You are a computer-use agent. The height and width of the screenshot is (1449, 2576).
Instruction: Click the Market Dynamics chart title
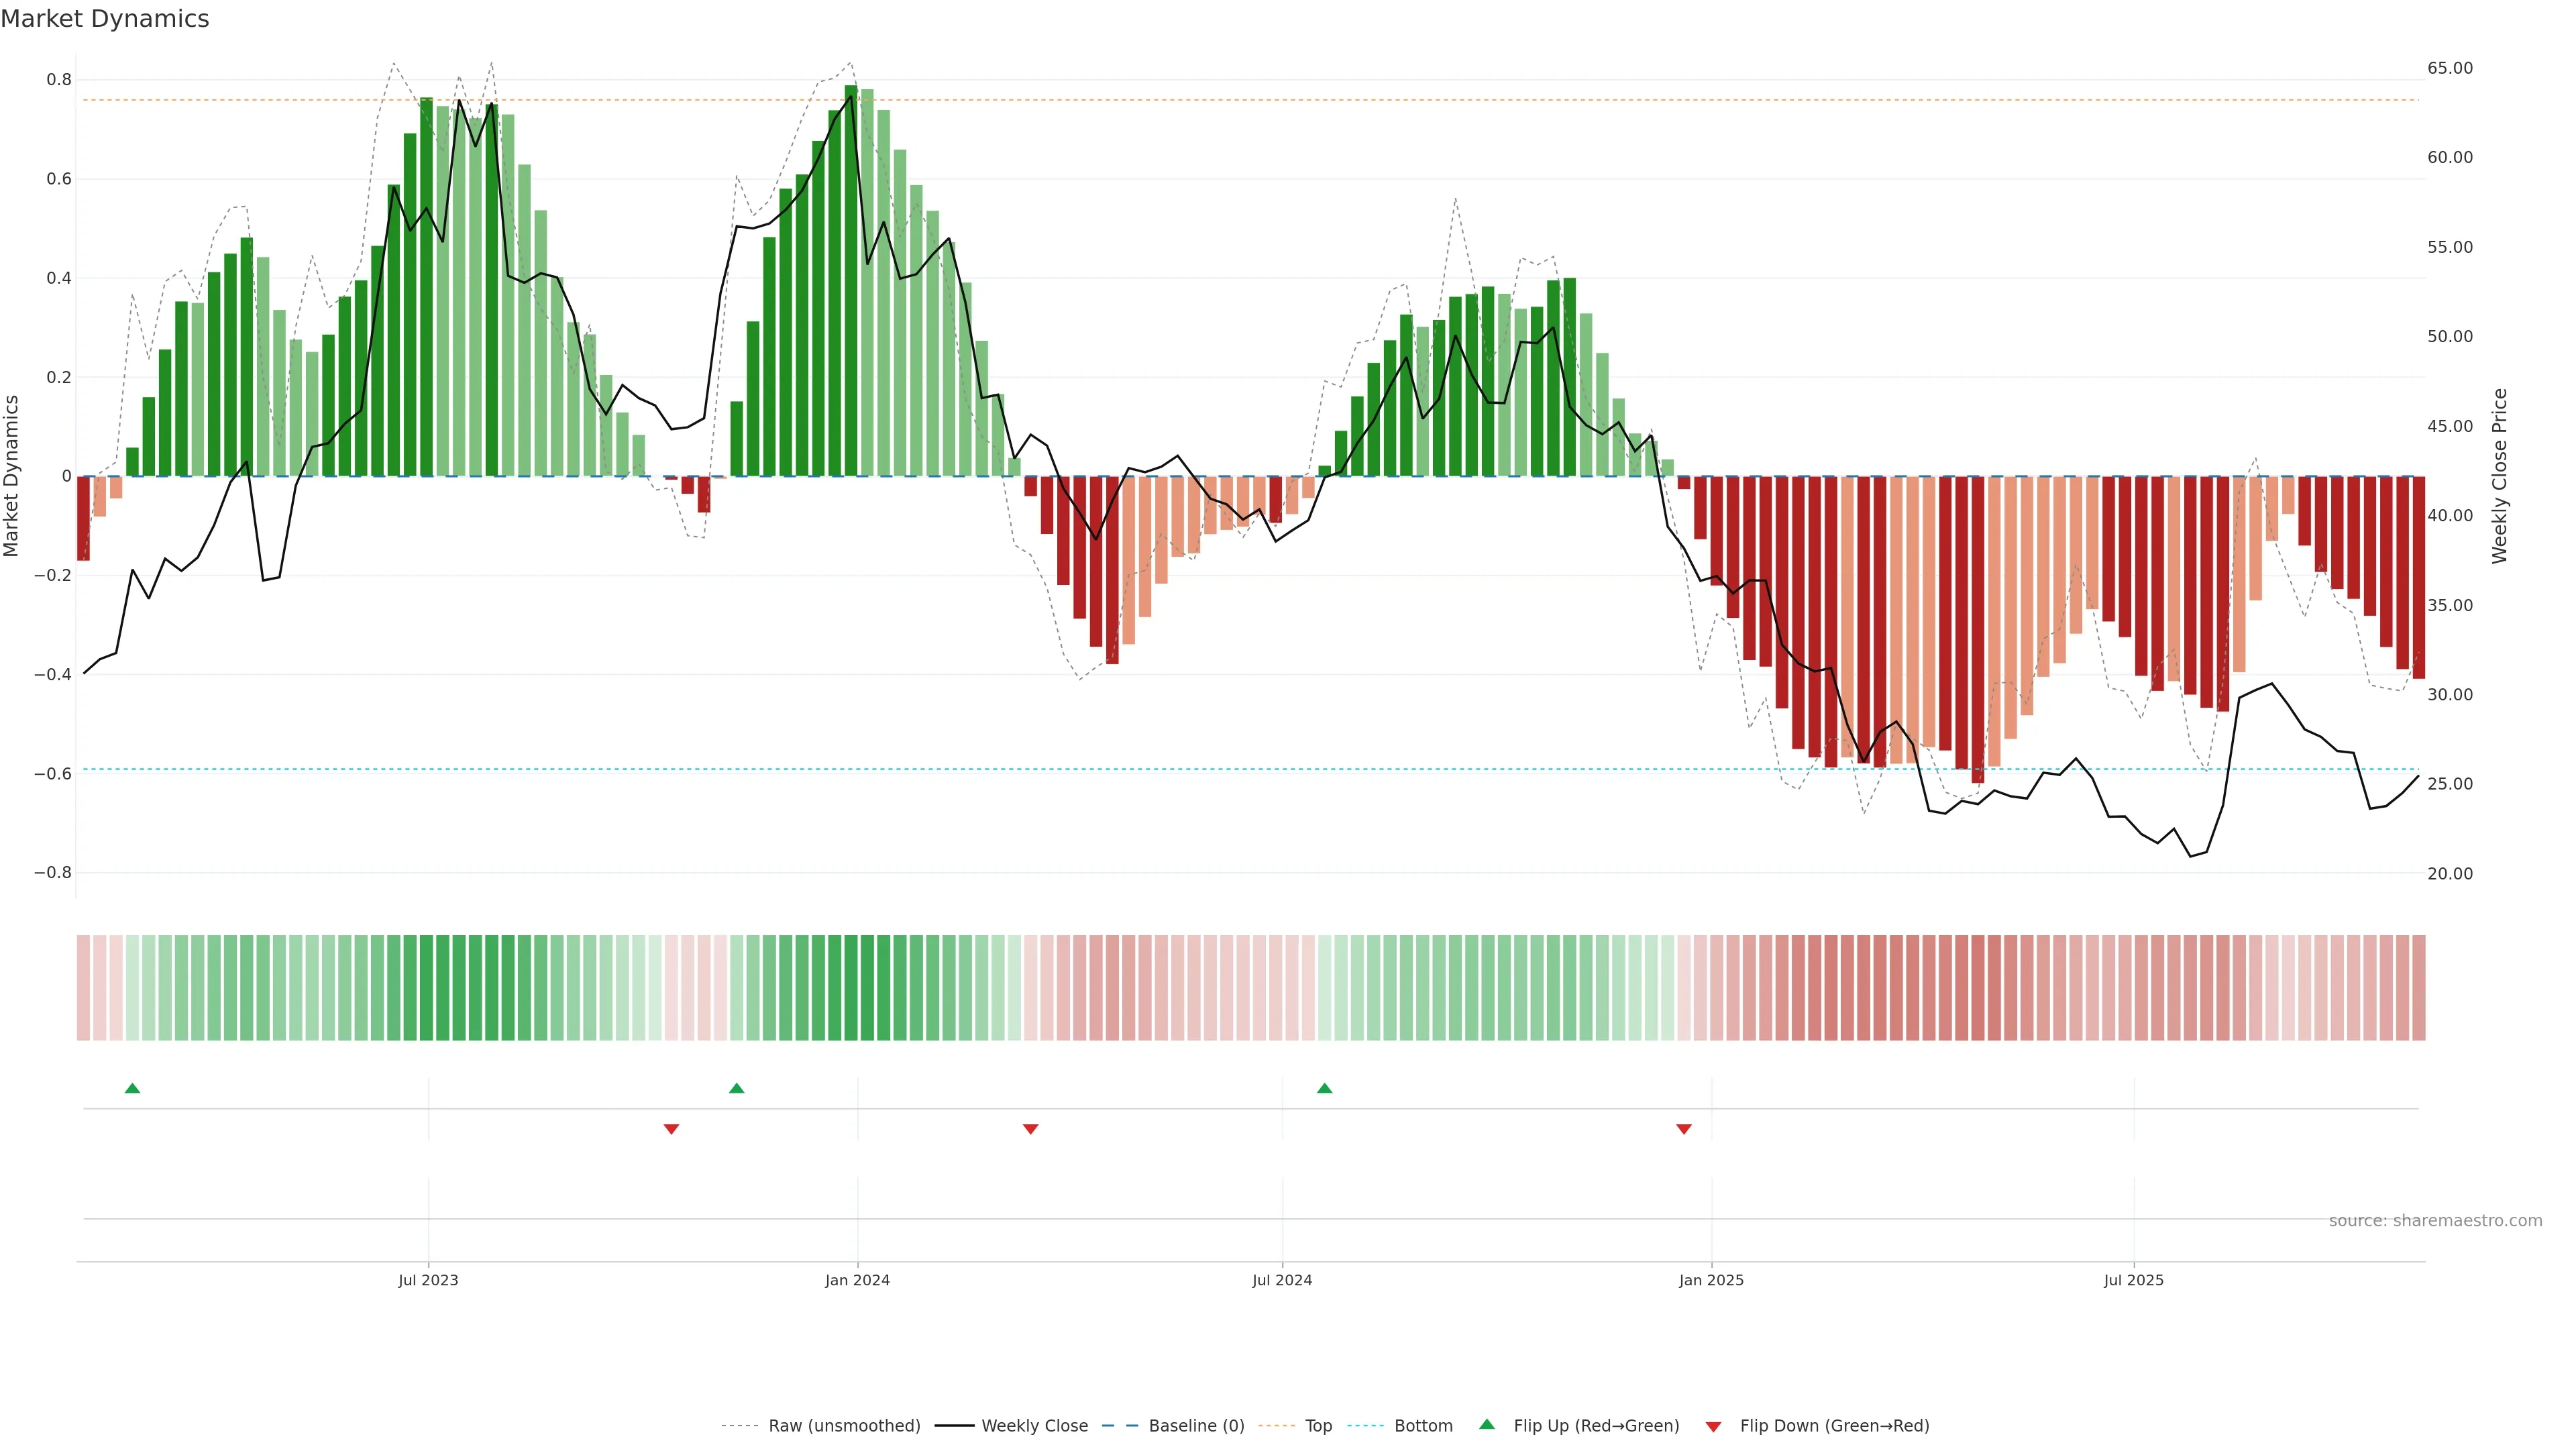click(105, 19)
